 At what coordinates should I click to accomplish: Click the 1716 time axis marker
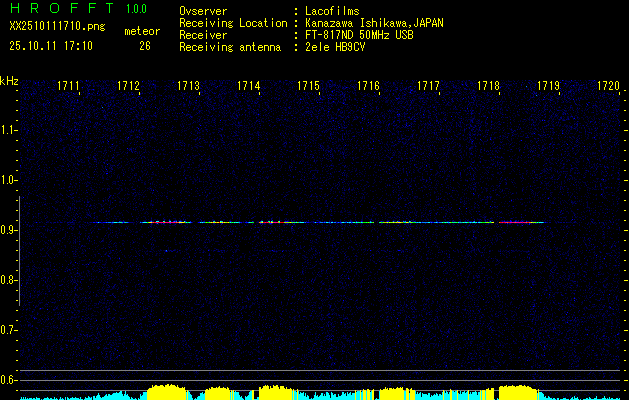click(369, 87)
